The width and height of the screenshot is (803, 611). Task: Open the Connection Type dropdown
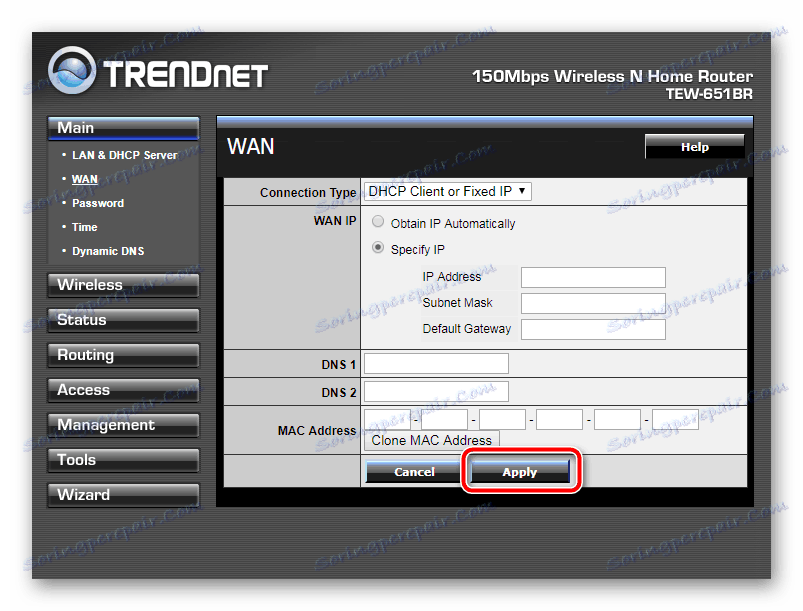pyautogui.click(x=448, y=192)
